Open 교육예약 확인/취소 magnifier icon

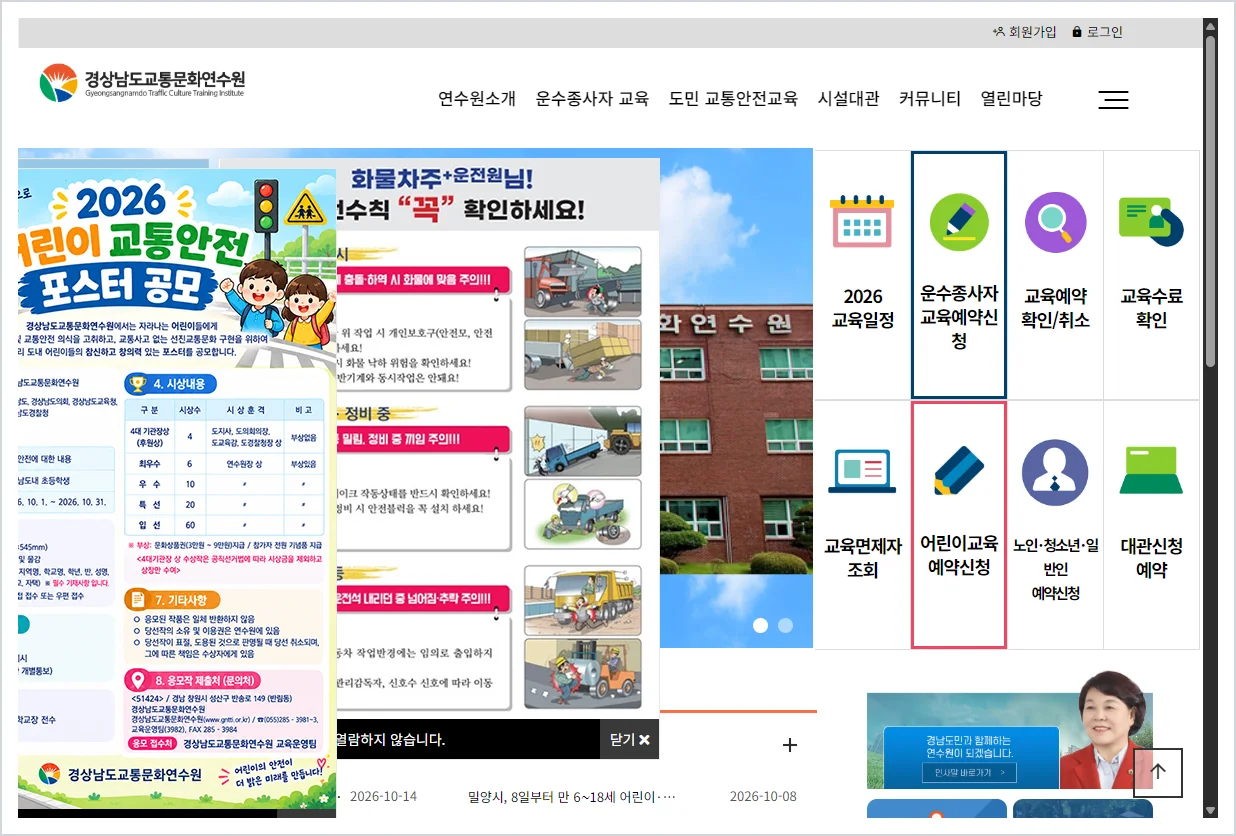pos(1055,222)
